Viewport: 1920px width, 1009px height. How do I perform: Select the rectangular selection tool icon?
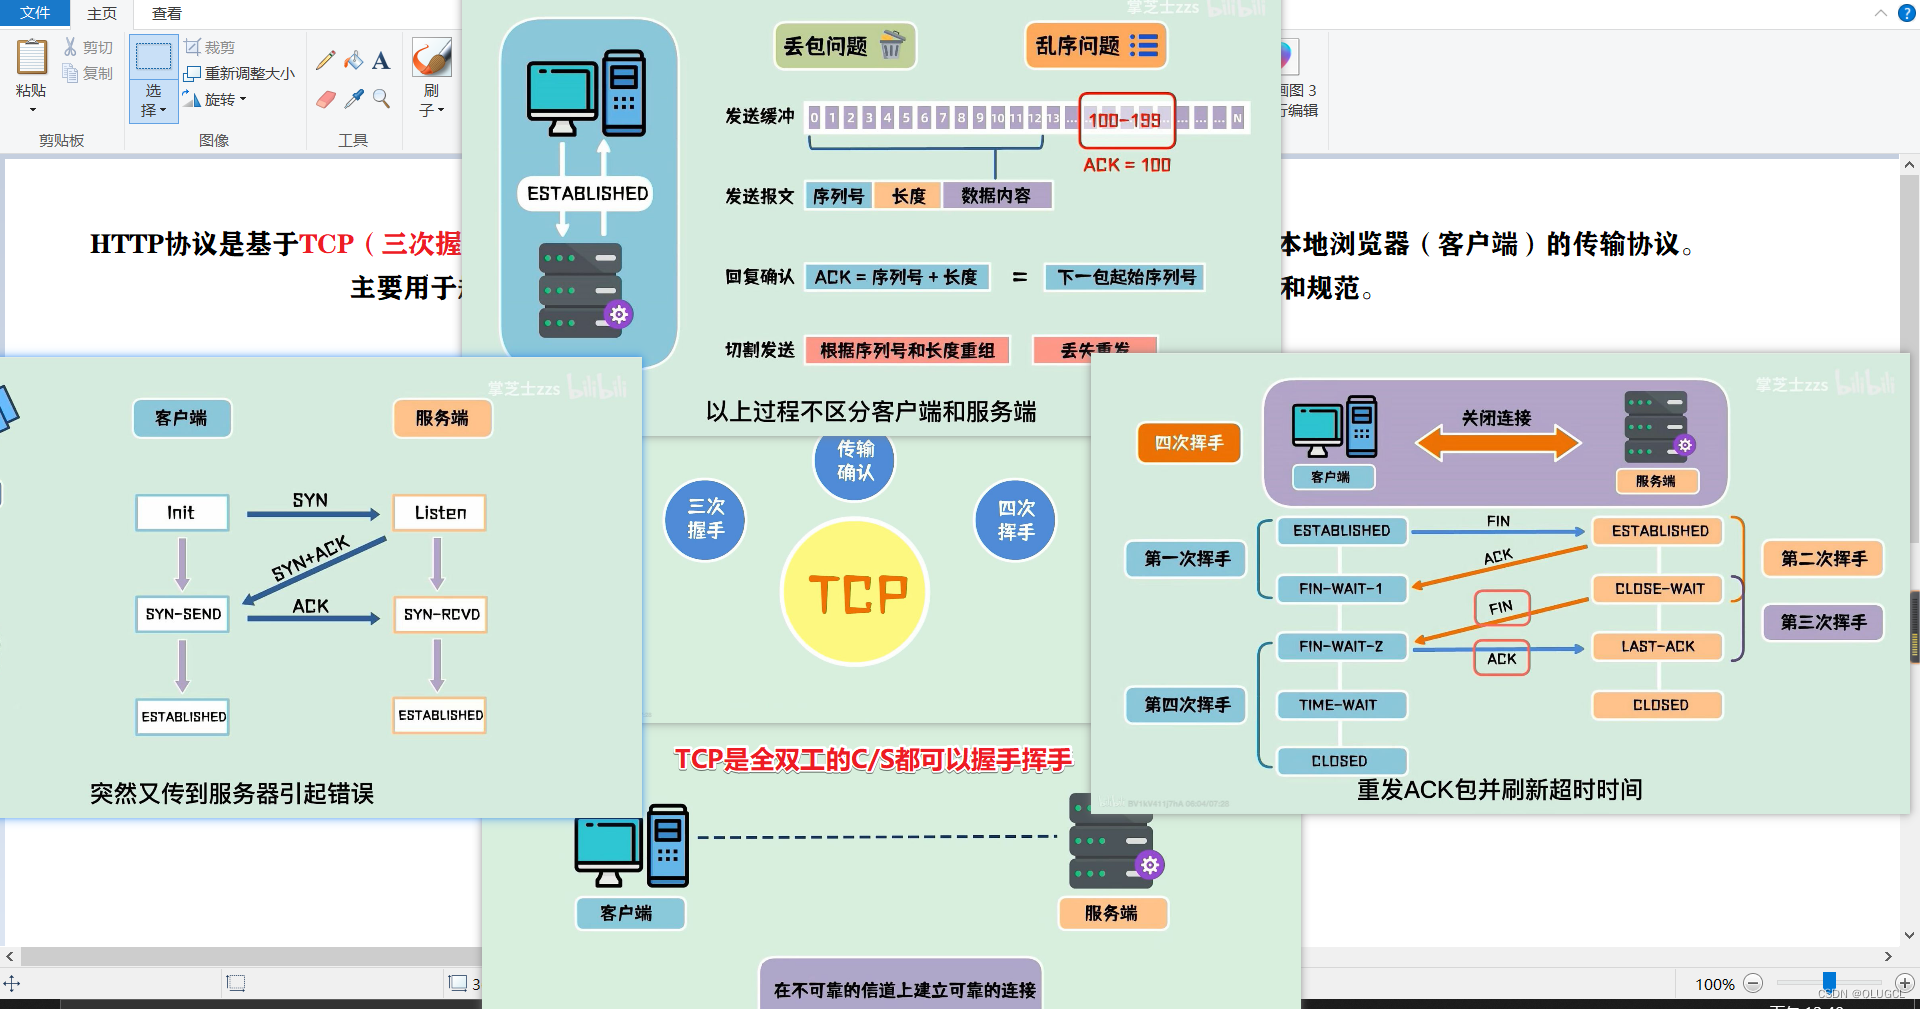[153, 56]
